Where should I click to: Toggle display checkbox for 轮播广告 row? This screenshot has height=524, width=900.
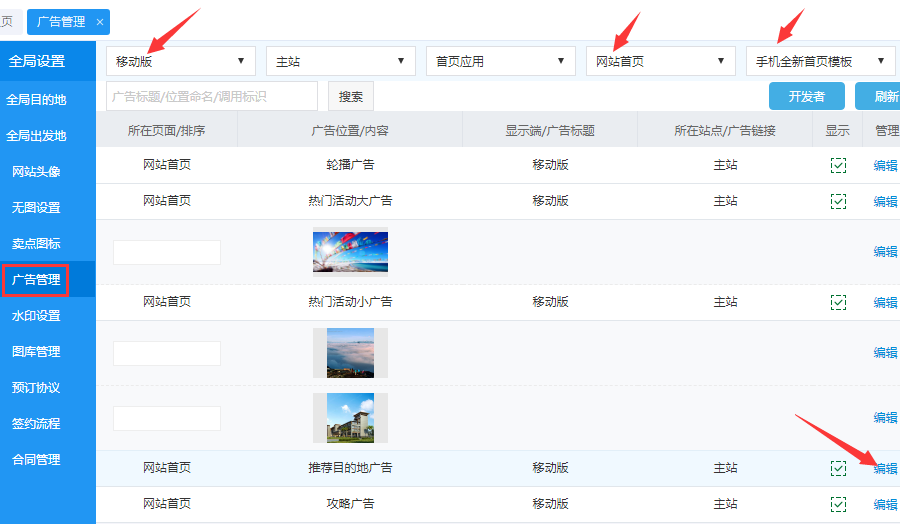[x=838, y=165]
